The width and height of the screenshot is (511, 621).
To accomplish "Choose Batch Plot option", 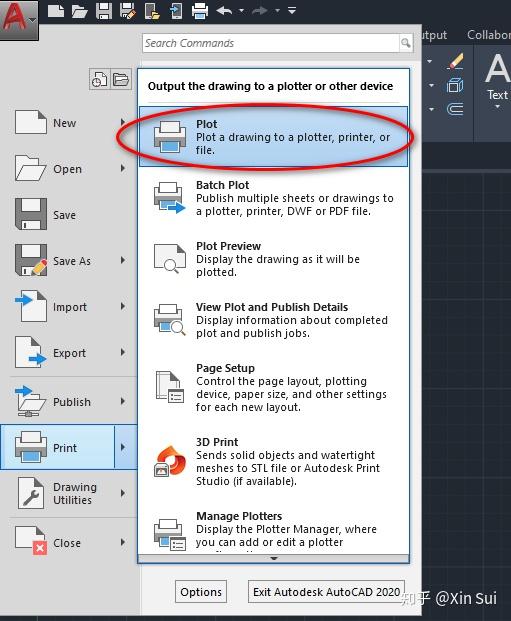I will 273,198.
